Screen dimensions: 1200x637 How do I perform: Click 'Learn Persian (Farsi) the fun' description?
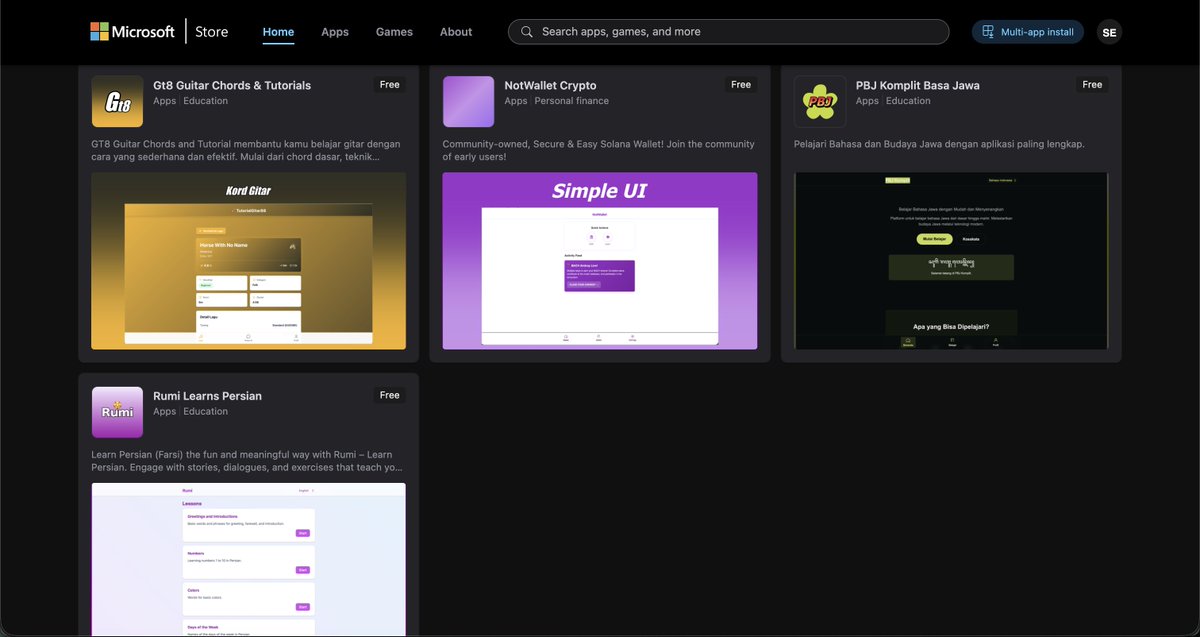[247, 461]
